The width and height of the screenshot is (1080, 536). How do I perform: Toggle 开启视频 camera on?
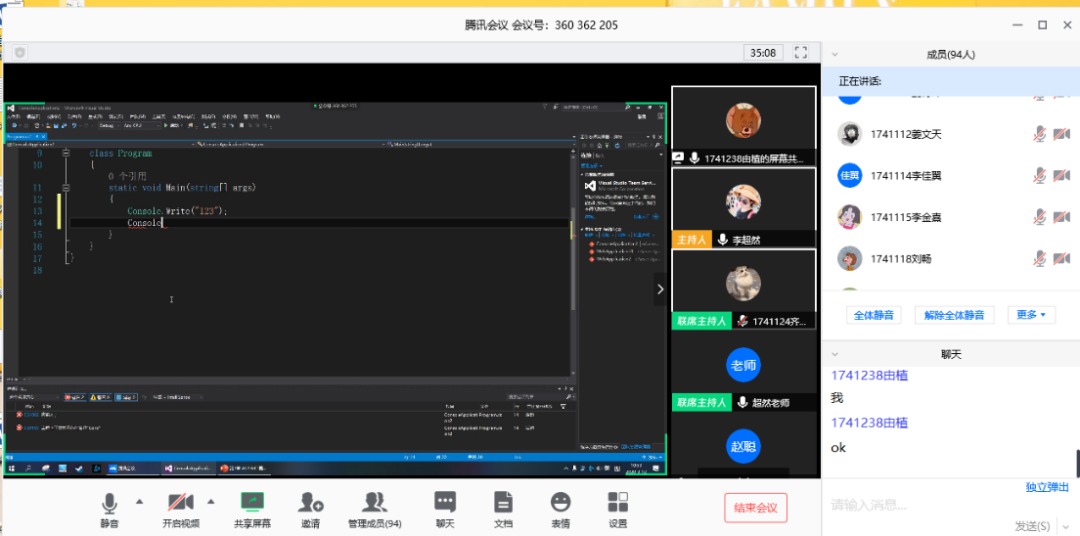pyautogui.click(x=181, y=503)
